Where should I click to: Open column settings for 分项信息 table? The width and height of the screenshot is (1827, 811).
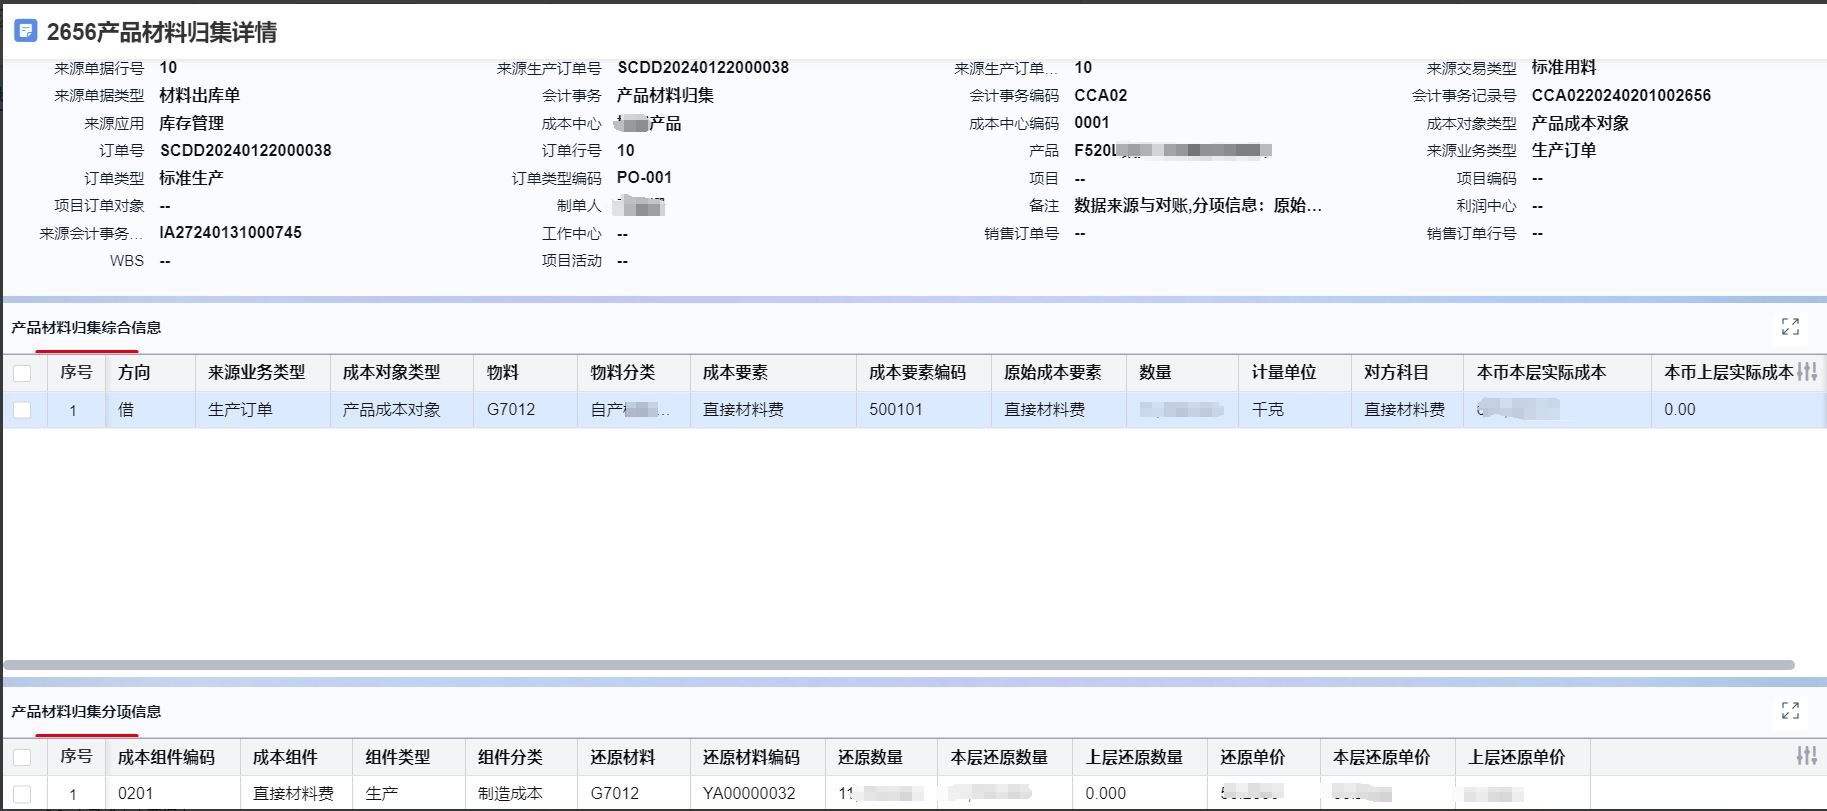[x=1806, y=756]
